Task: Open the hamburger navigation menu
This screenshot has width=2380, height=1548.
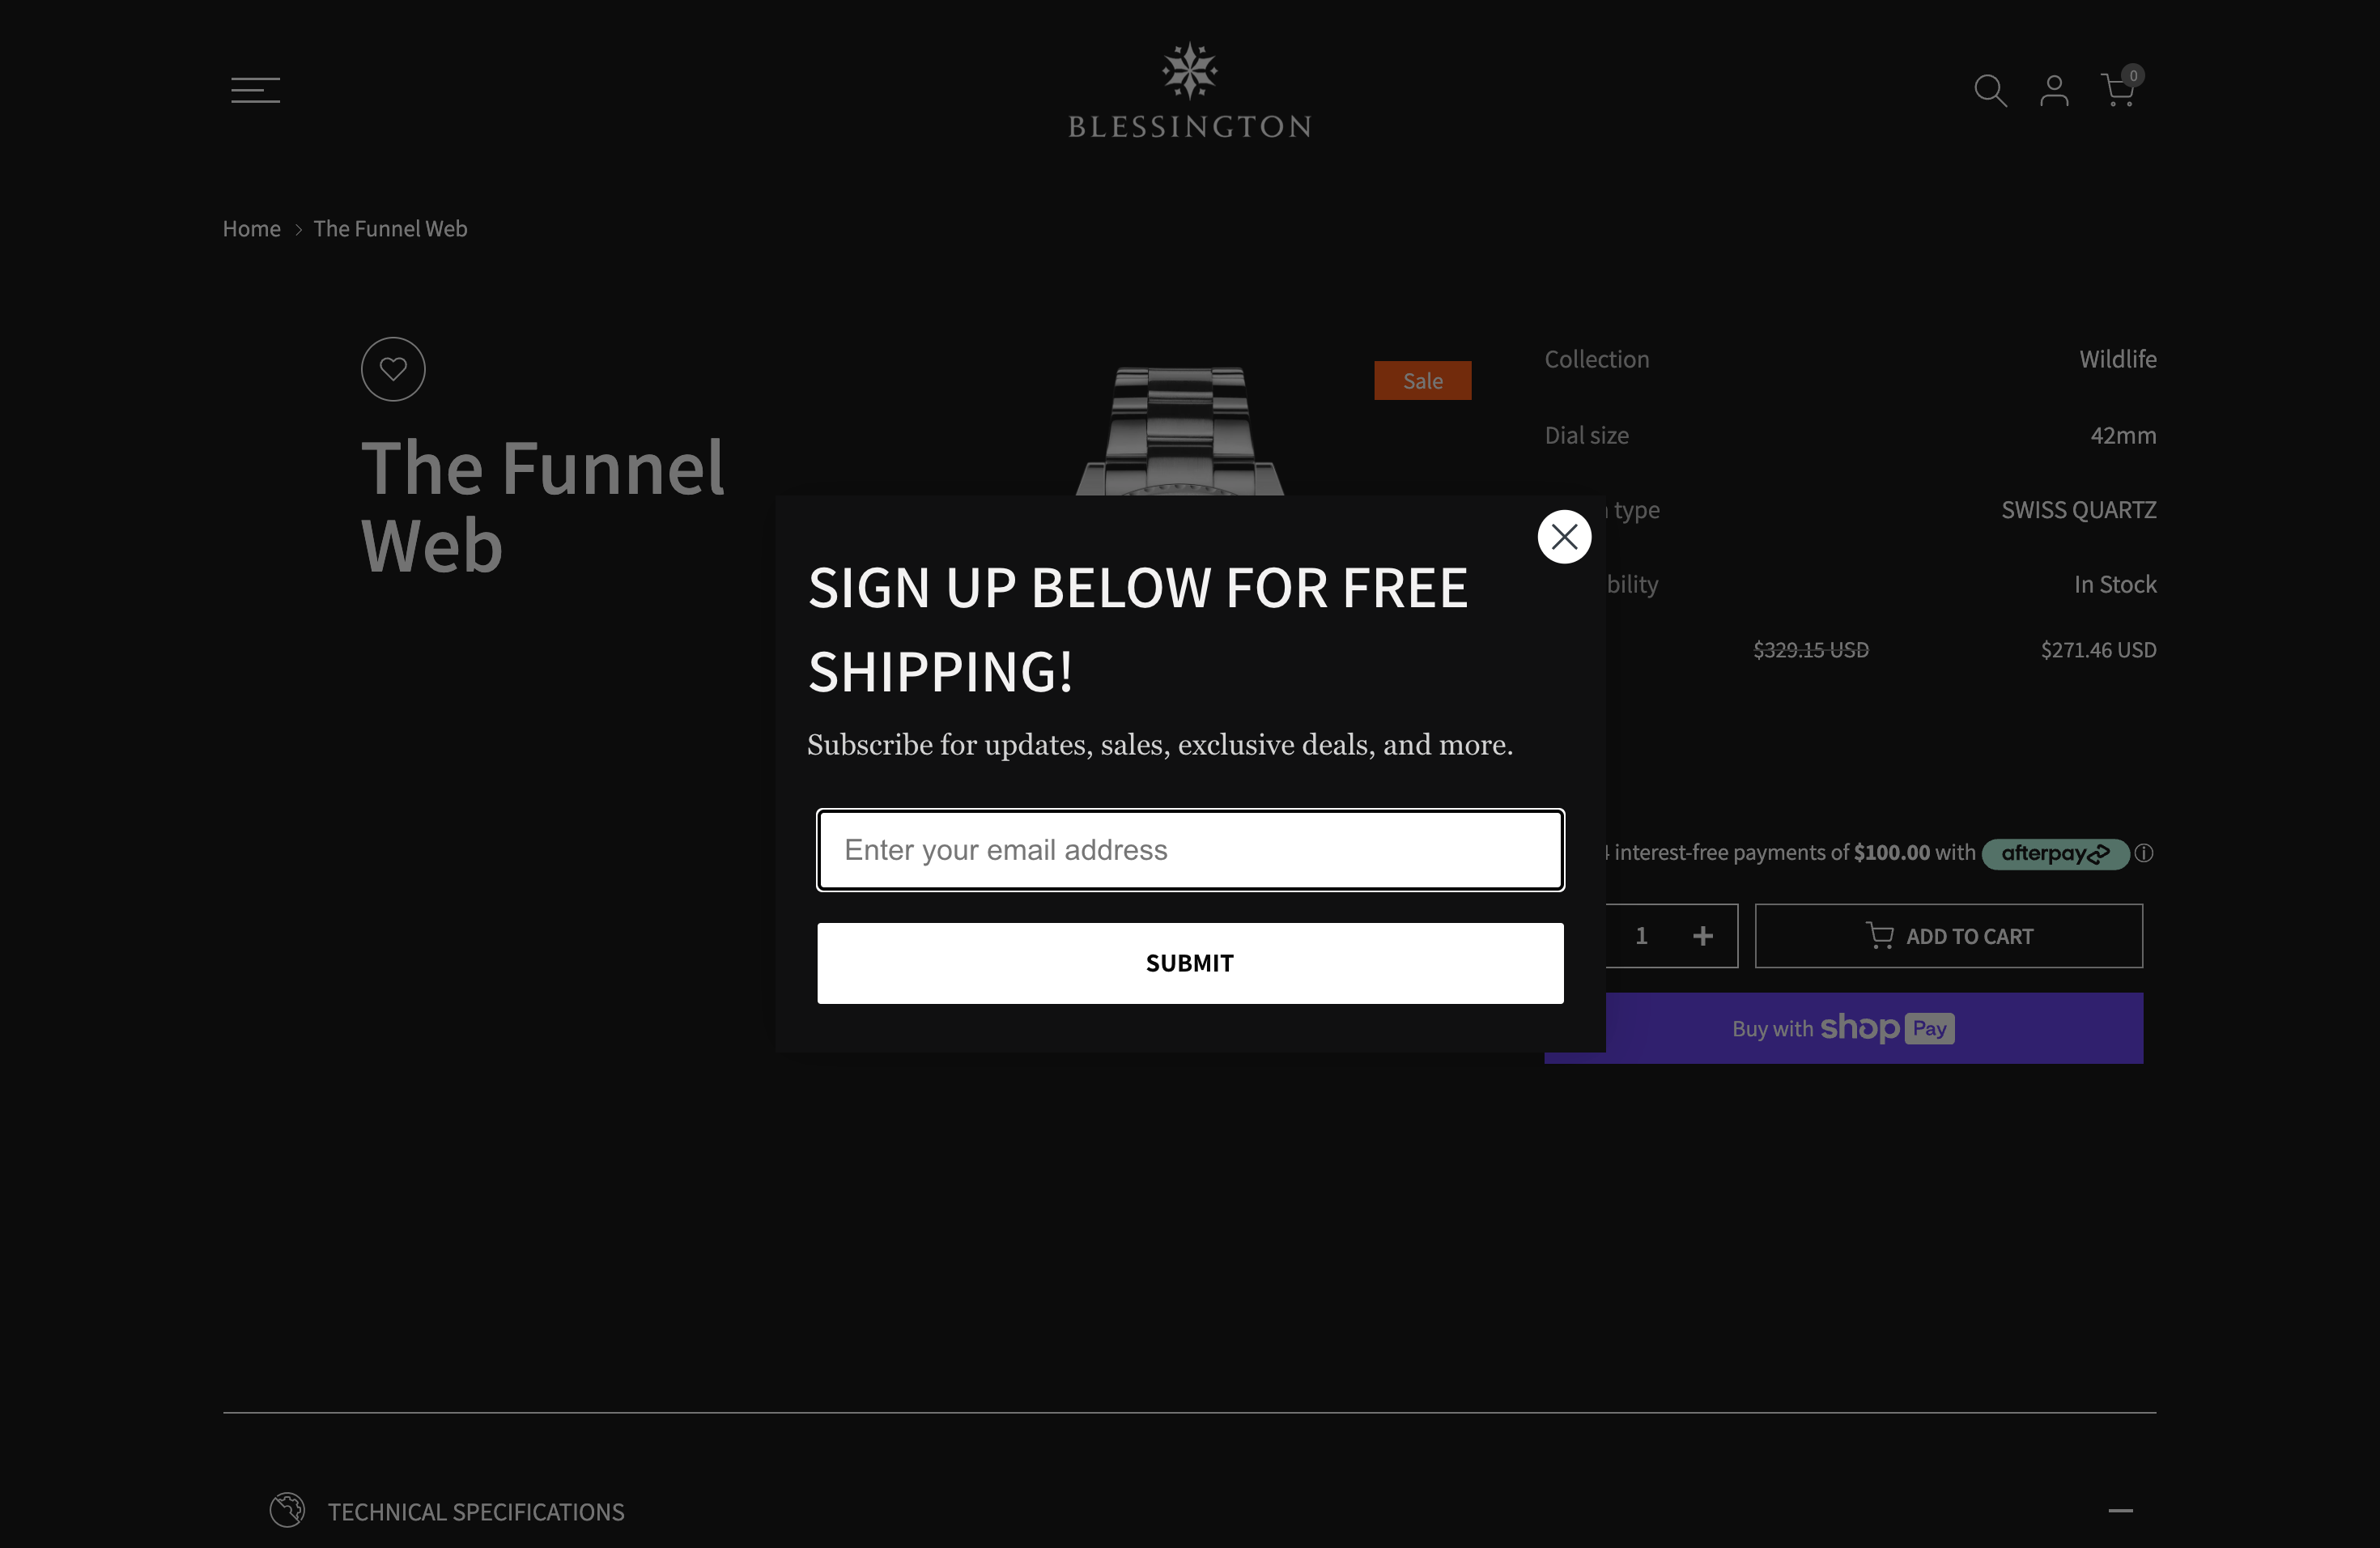Action: [255, 90]
